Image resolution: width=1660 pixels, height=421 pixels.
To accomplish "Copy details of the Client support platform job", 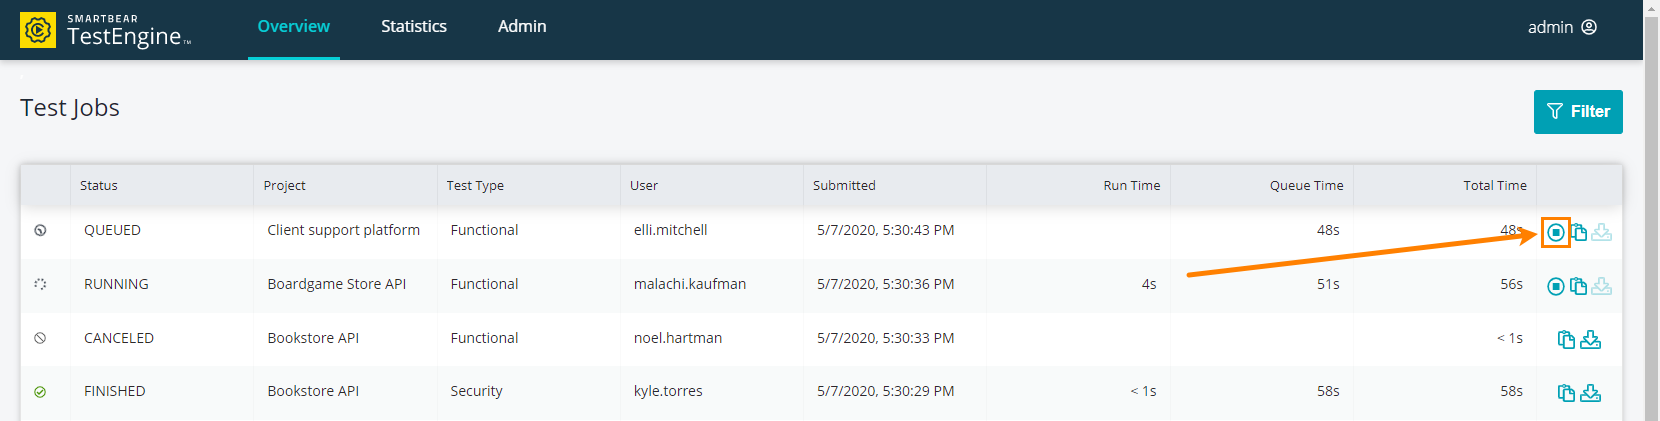I will 1579,232.
